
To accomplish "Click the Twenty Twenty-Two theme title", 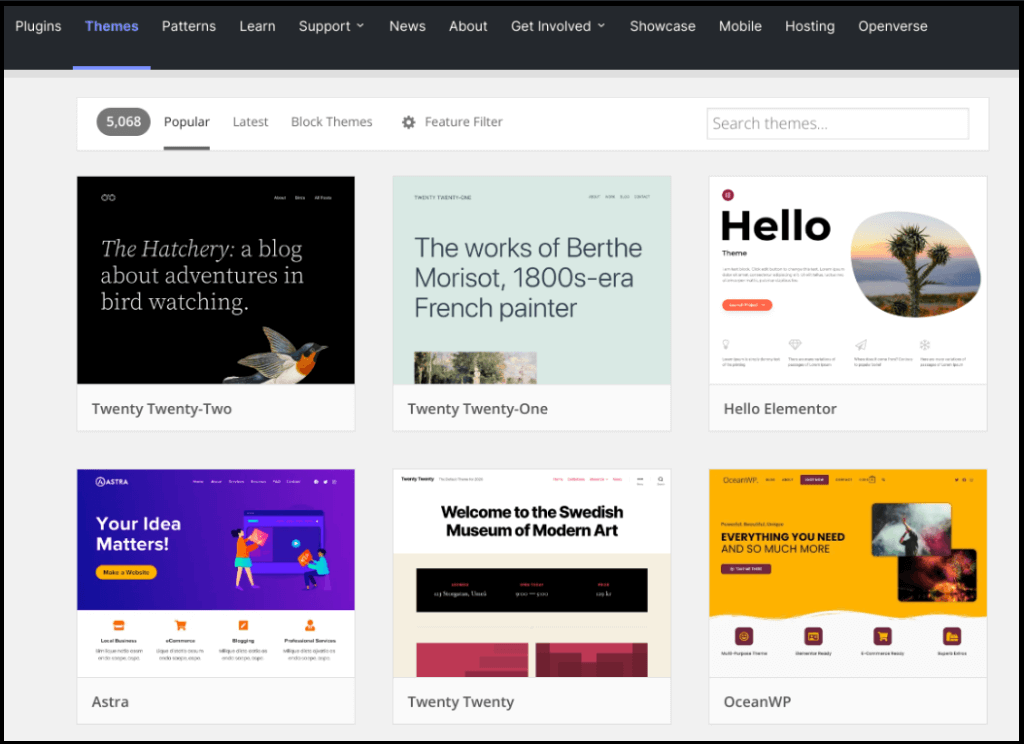I will coord(162,409).
